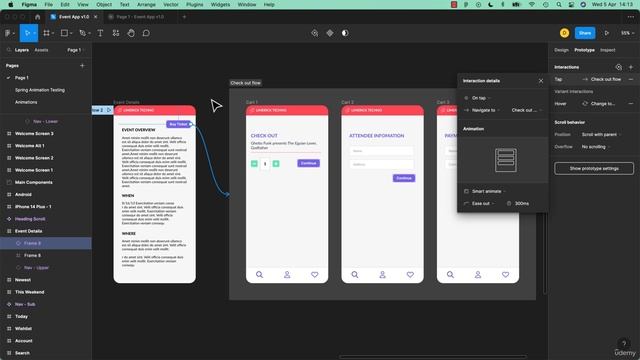Search layers using magnifier icon
This screenshot has height=360, width=640.
[9, 50]
